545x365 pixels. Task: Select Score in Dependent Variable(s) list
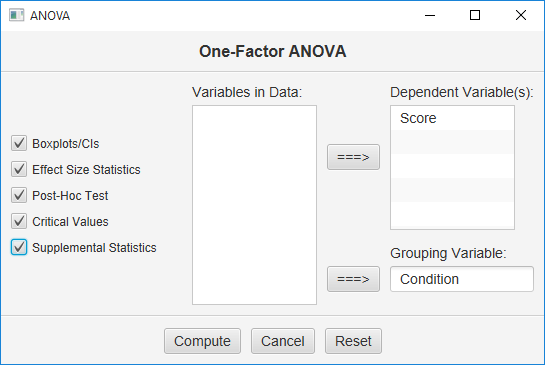click(x=452, y=118)
